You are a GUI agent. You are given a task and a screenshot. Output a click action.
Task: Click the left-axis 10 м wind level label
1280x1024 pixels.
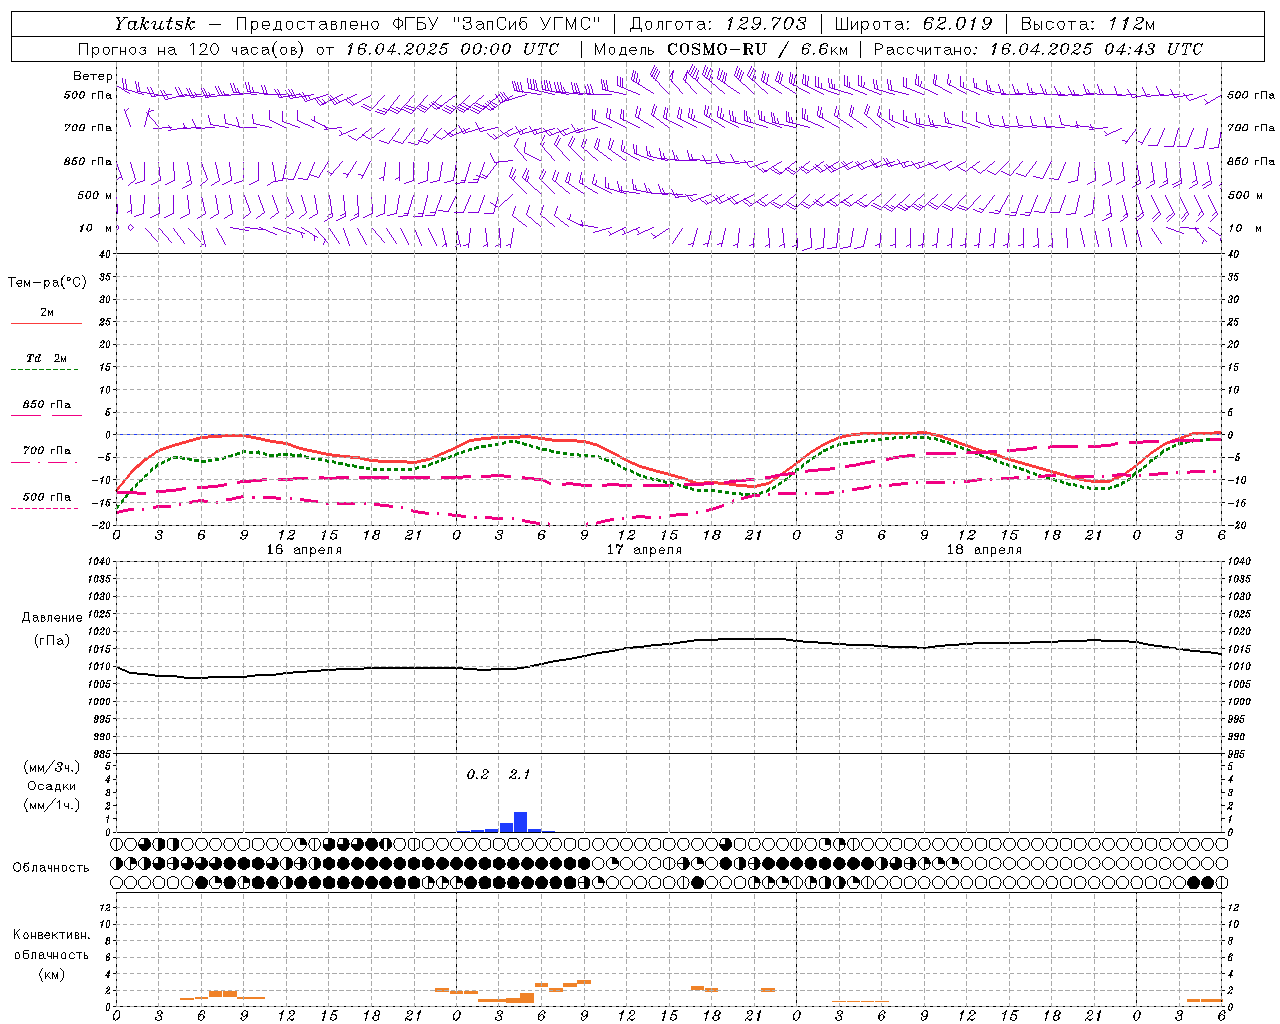click(96, 228)
